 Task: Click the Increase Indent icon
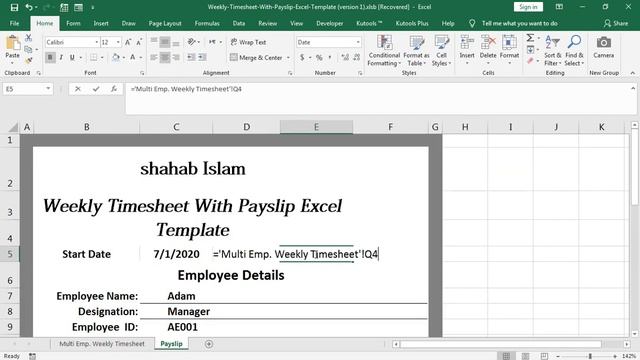click(x=202, y=58)
